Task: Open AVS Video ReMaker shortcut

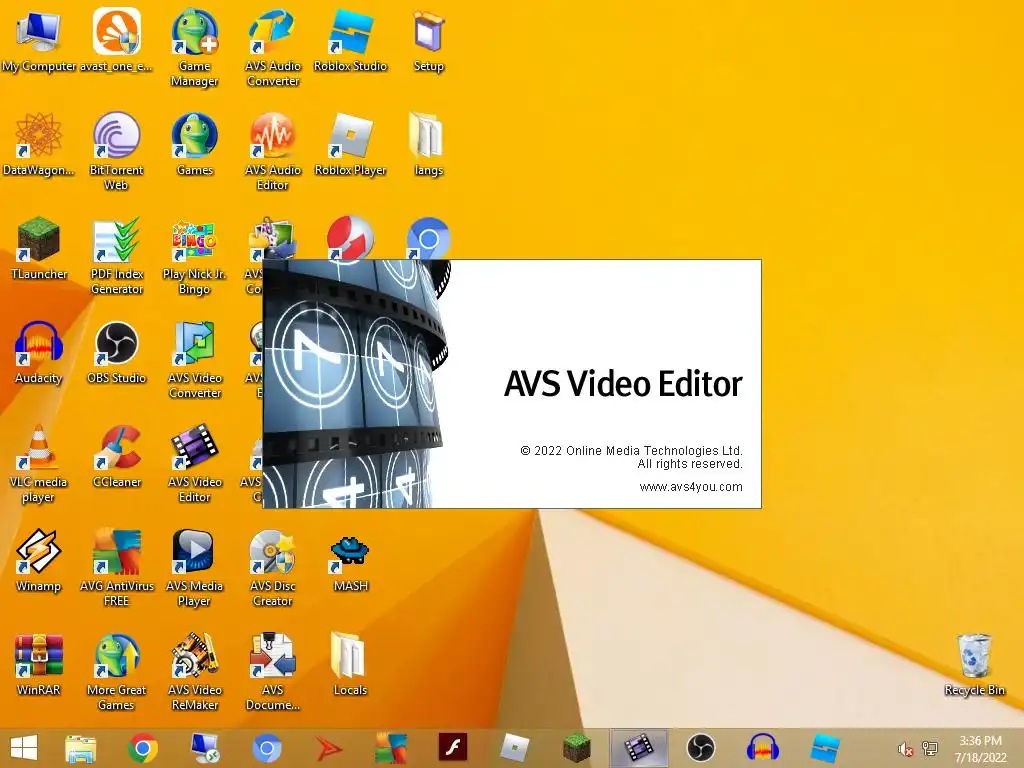Action: [195, 671]
